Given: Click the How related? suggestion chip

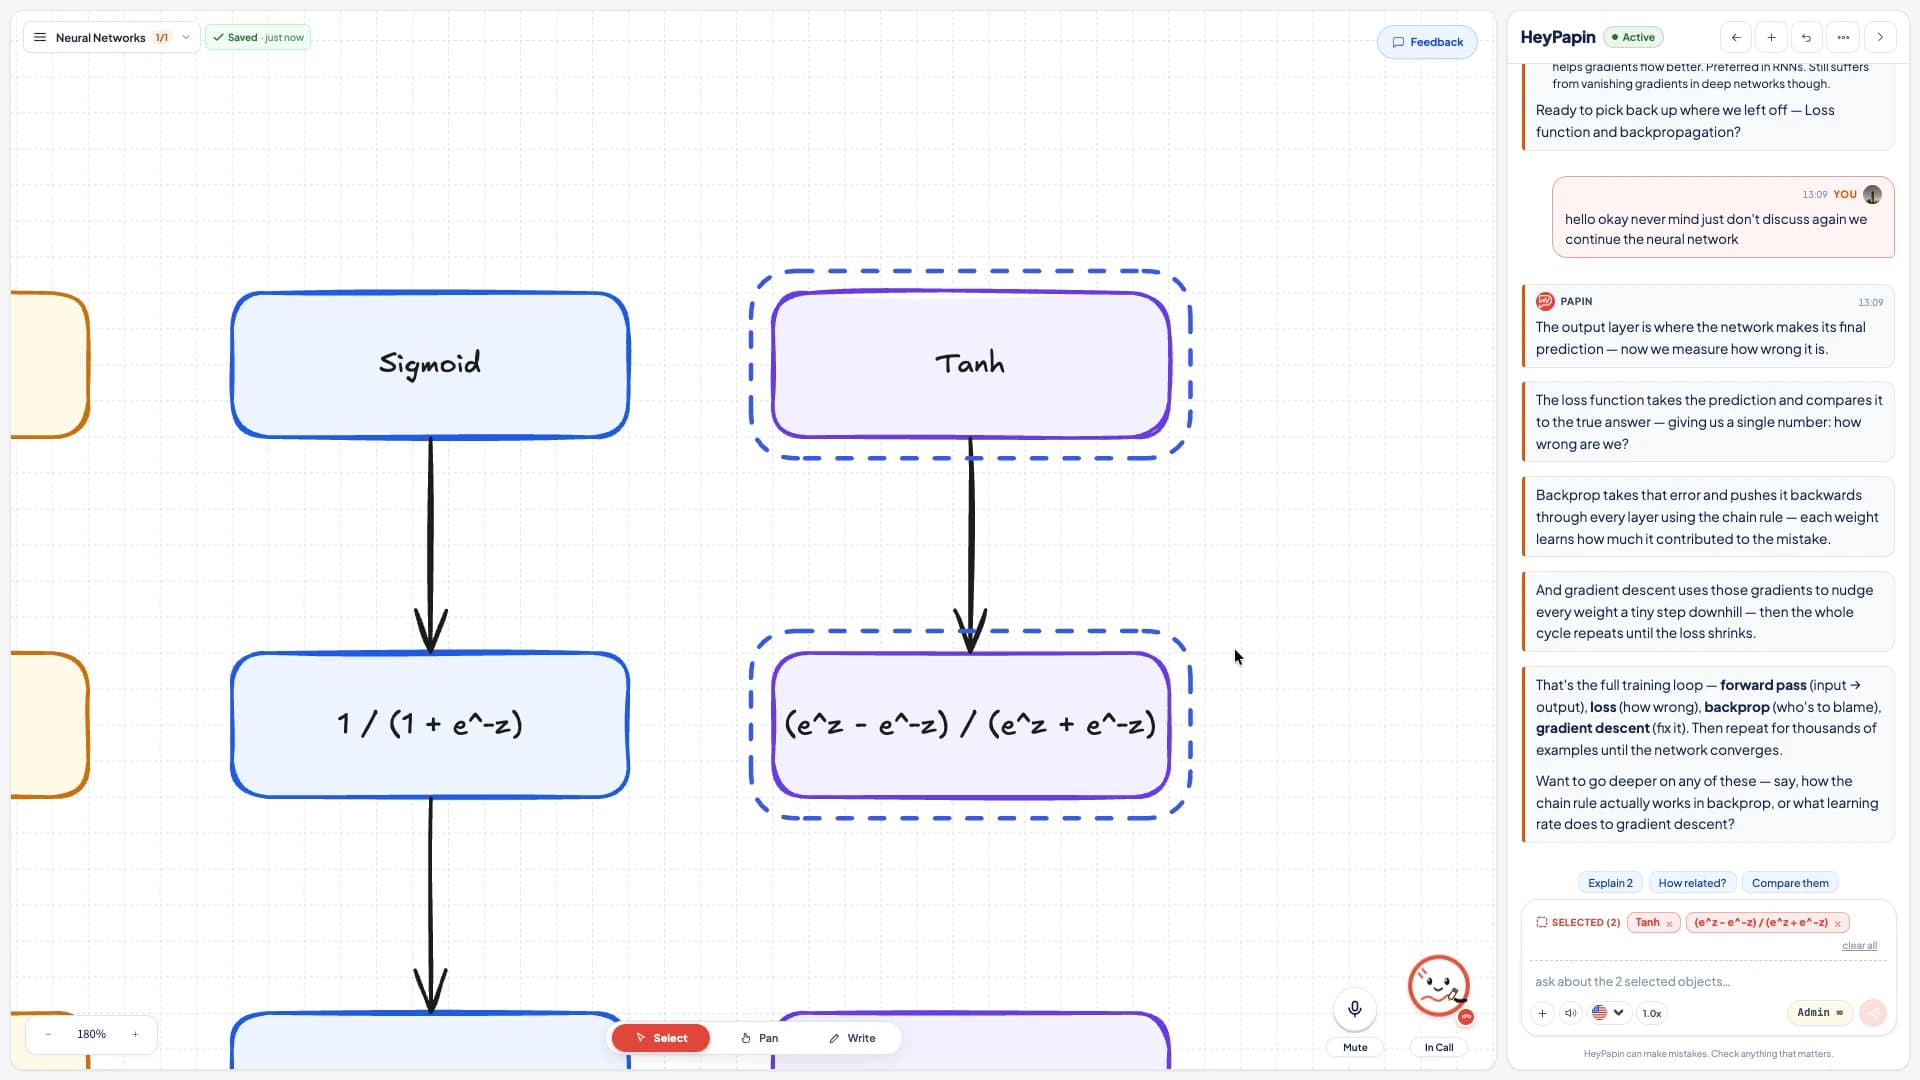Looking at the screenshot, I should 1692,883.
